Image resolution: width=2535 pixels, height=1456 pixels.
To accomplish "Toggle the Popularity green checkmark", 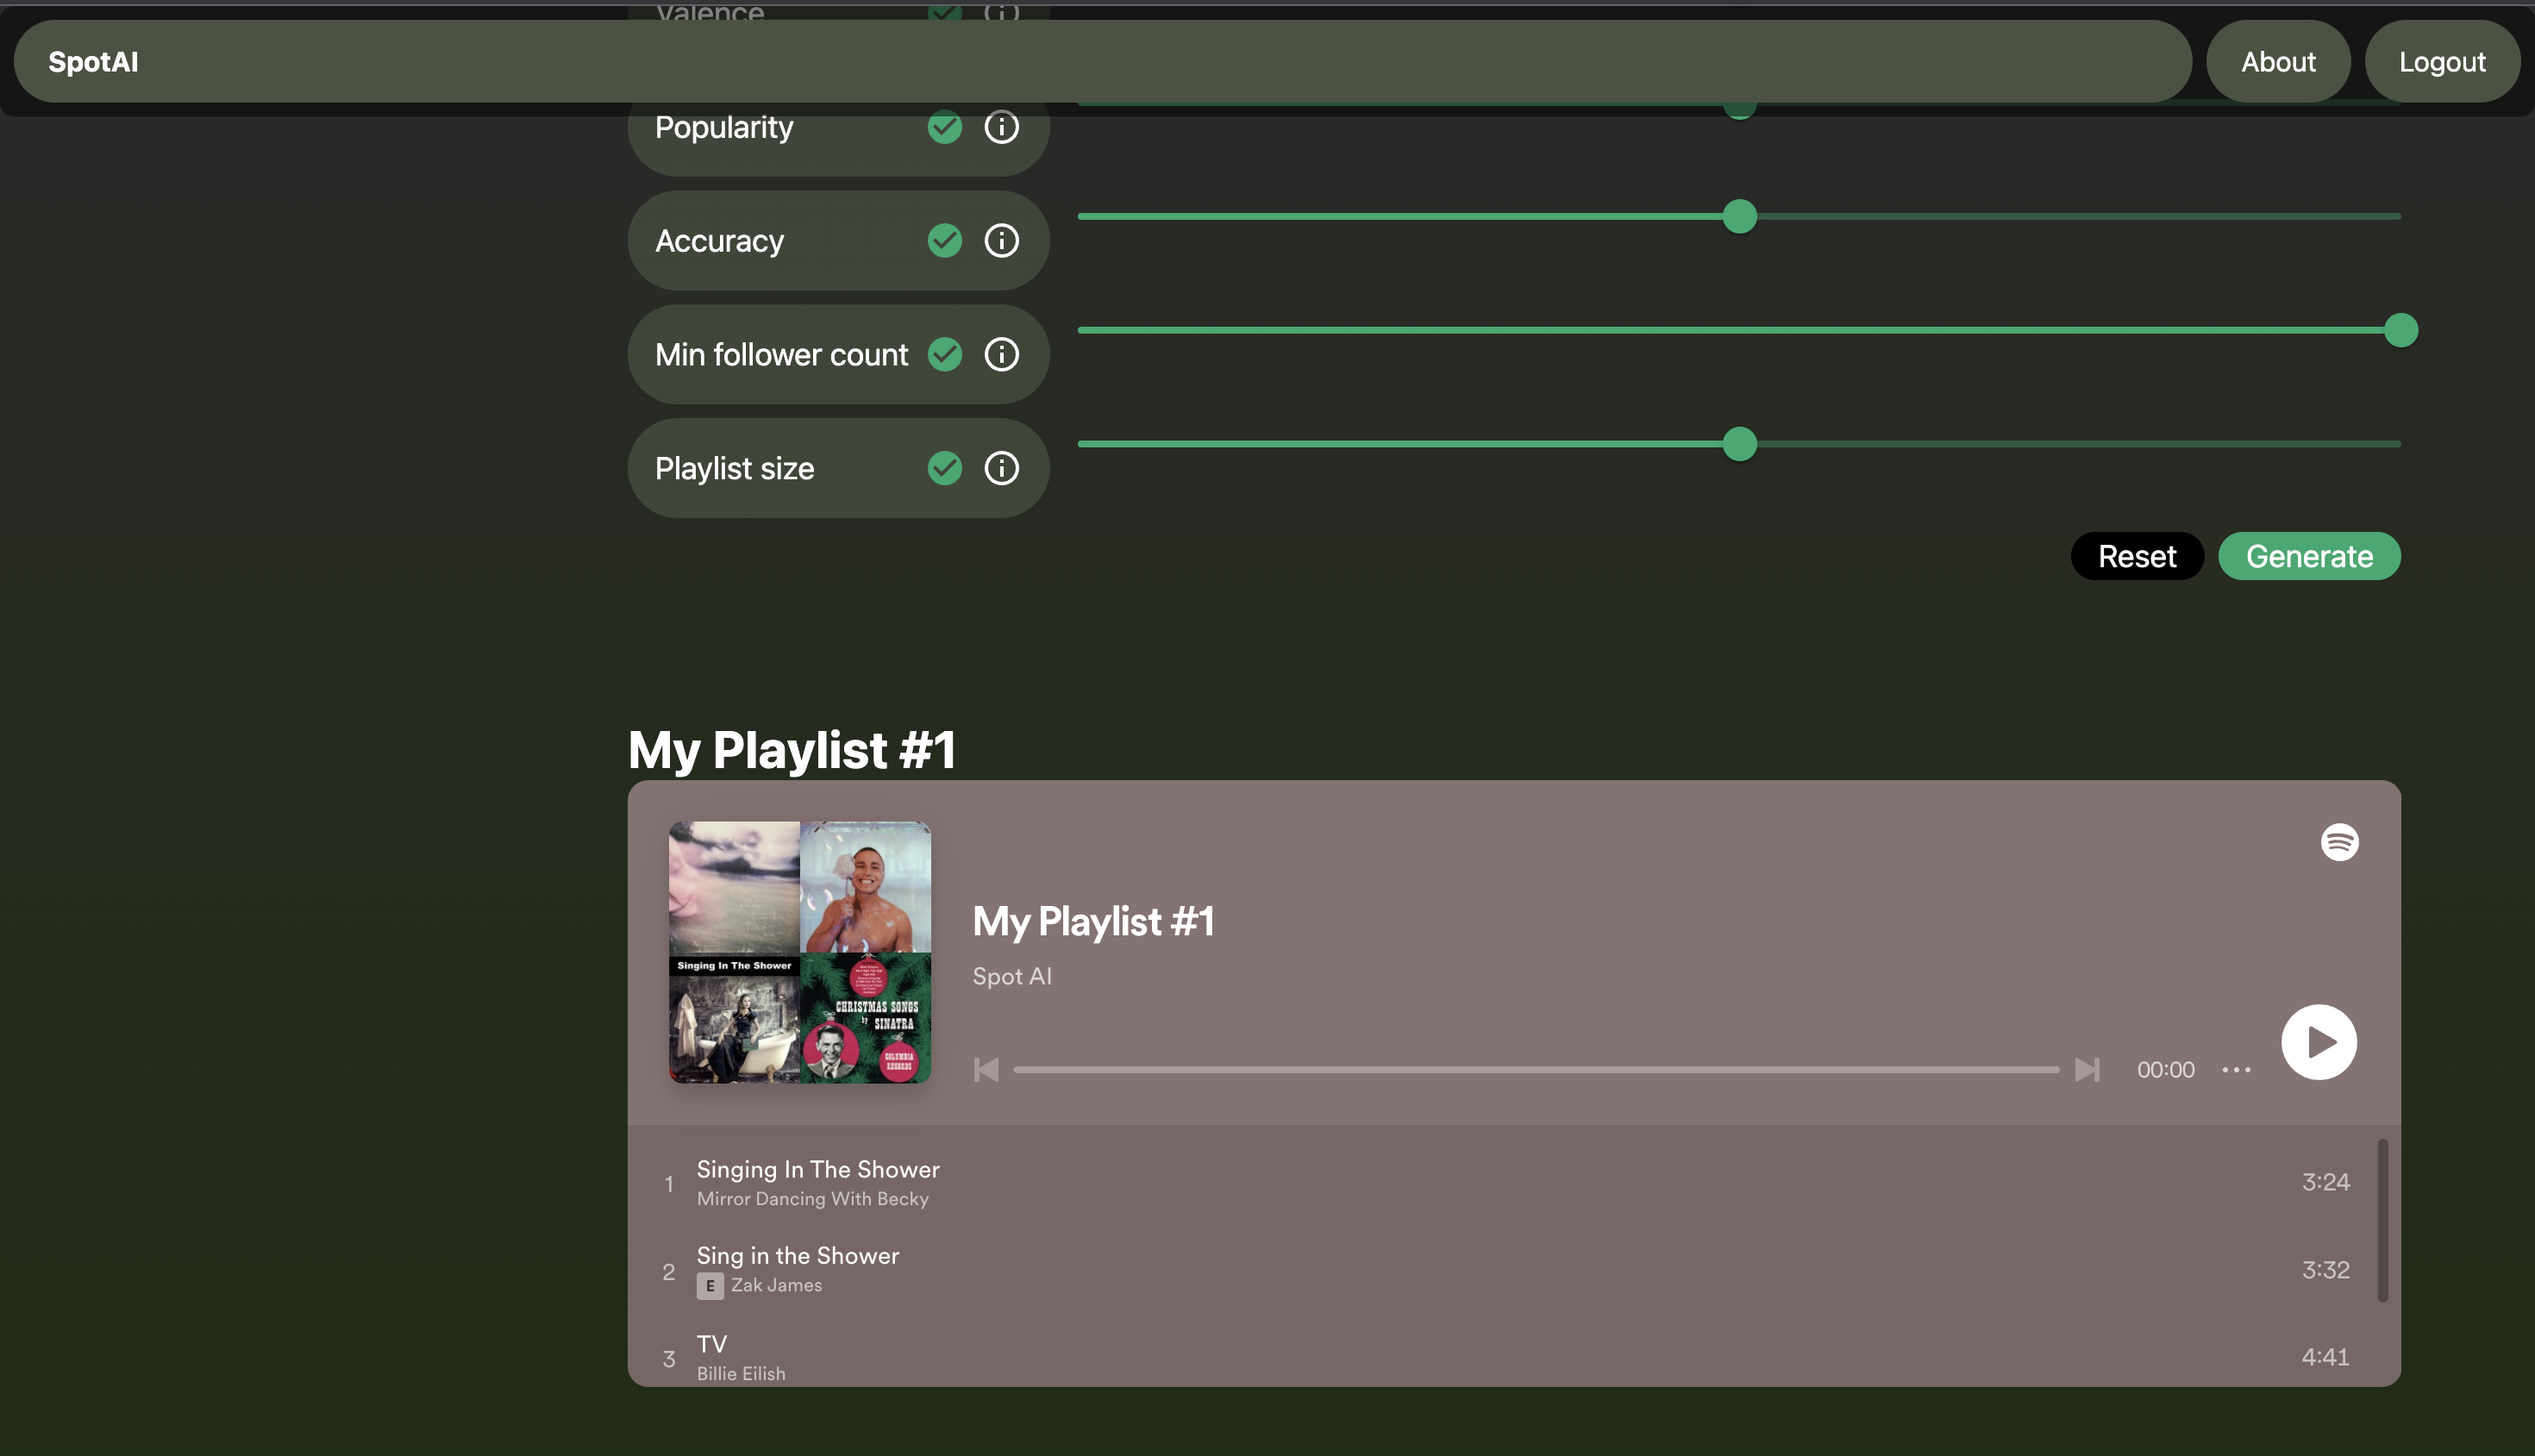I will pos(944,127).
